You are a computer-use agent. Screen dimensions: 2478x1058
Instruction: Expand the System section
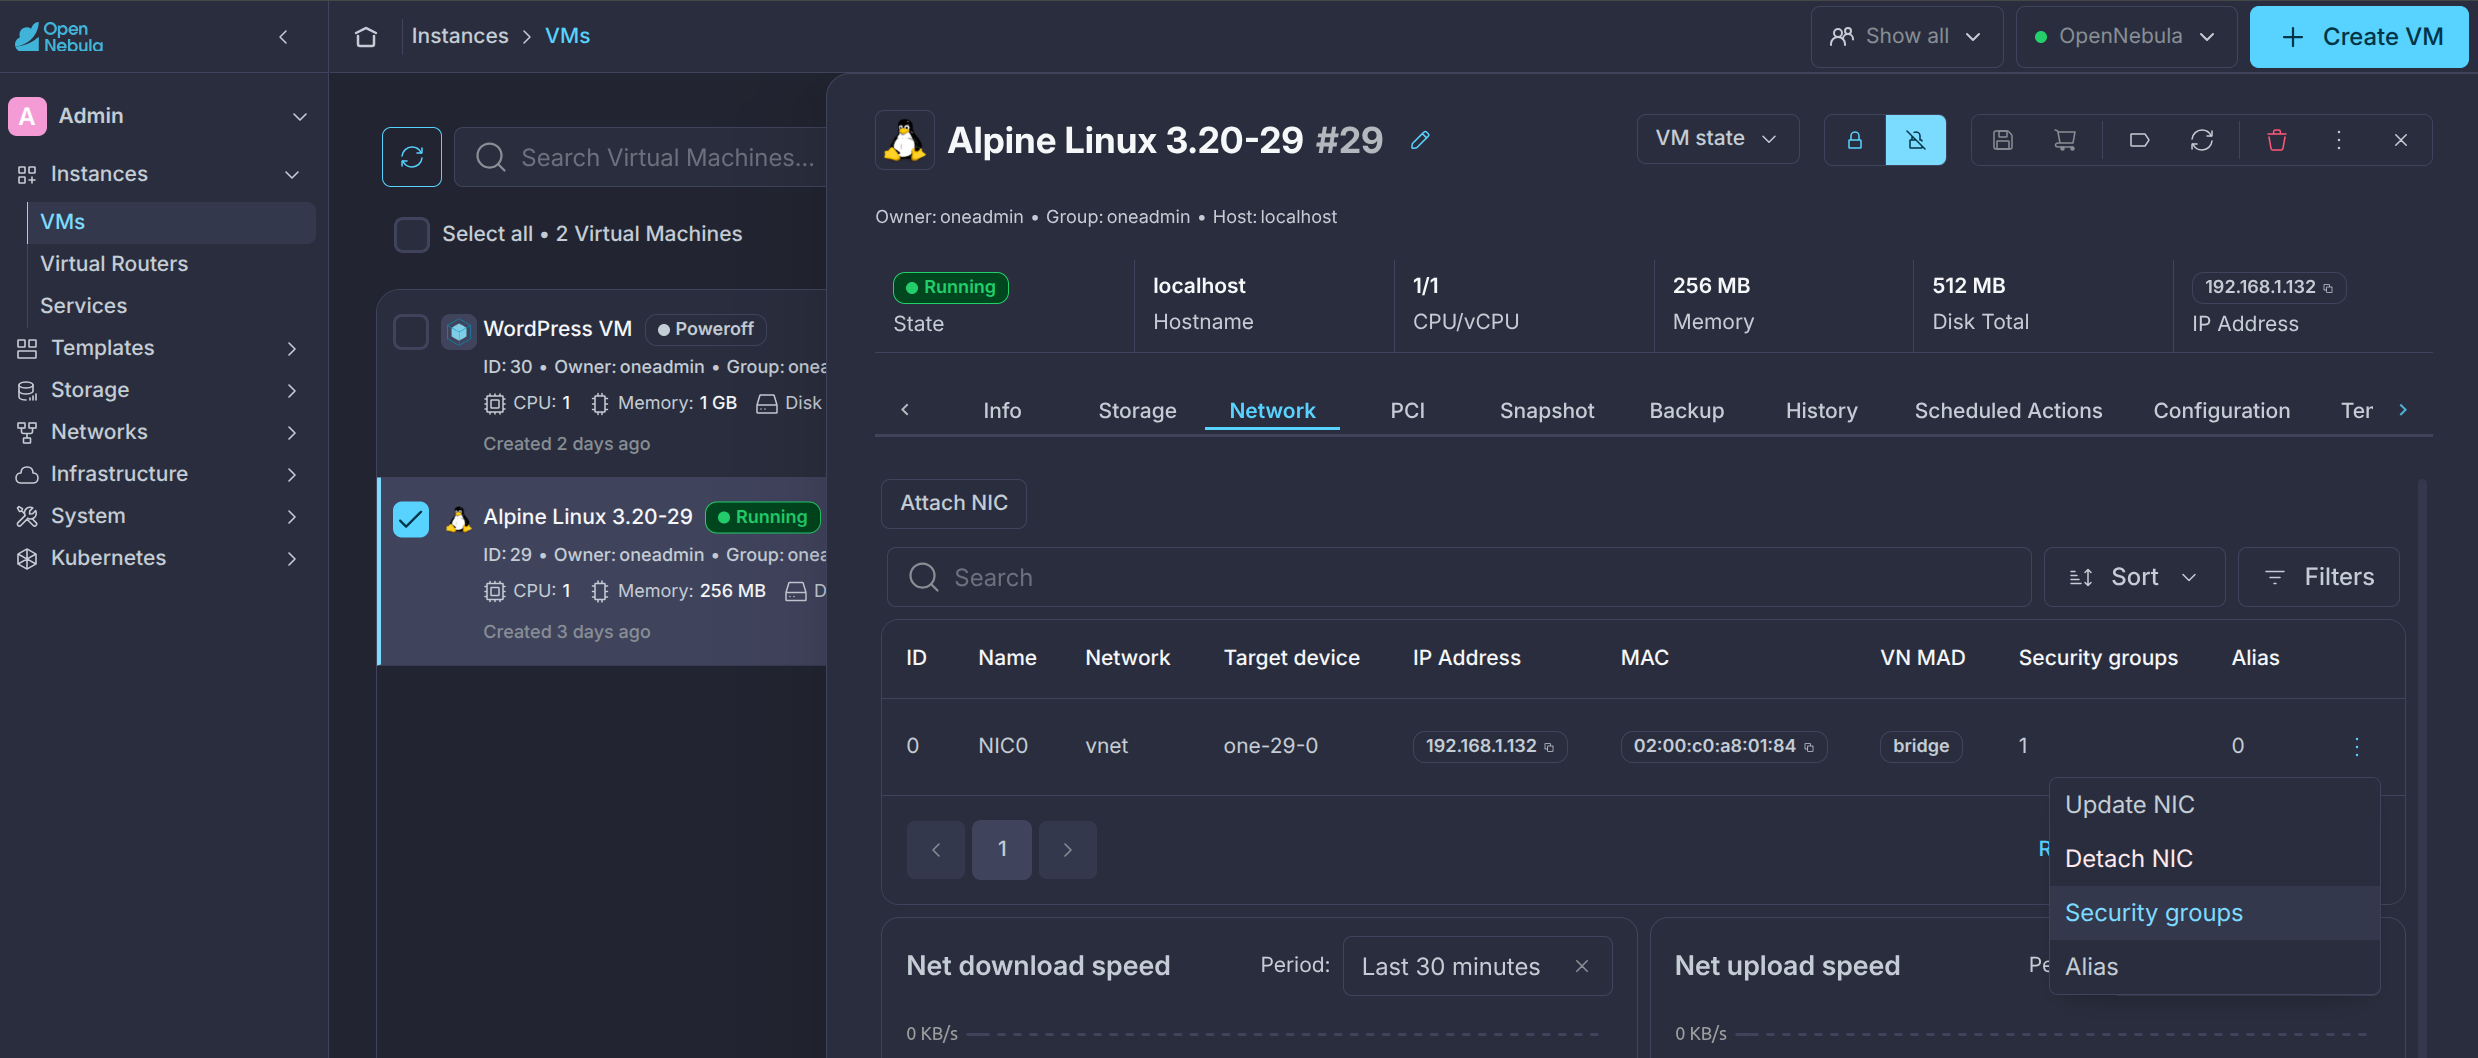(291, 516)
